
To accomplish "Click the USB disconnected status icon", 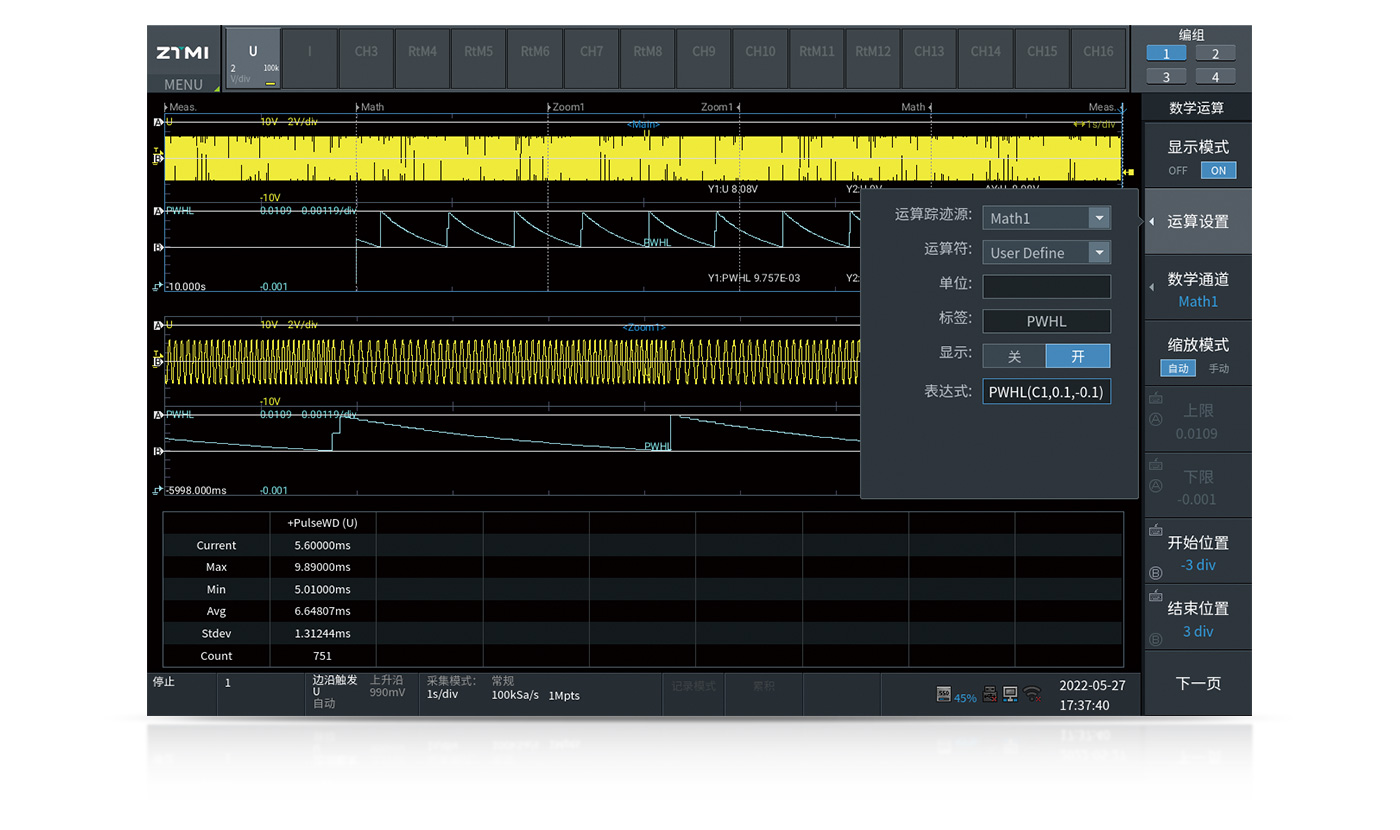I will coord(989,695).
